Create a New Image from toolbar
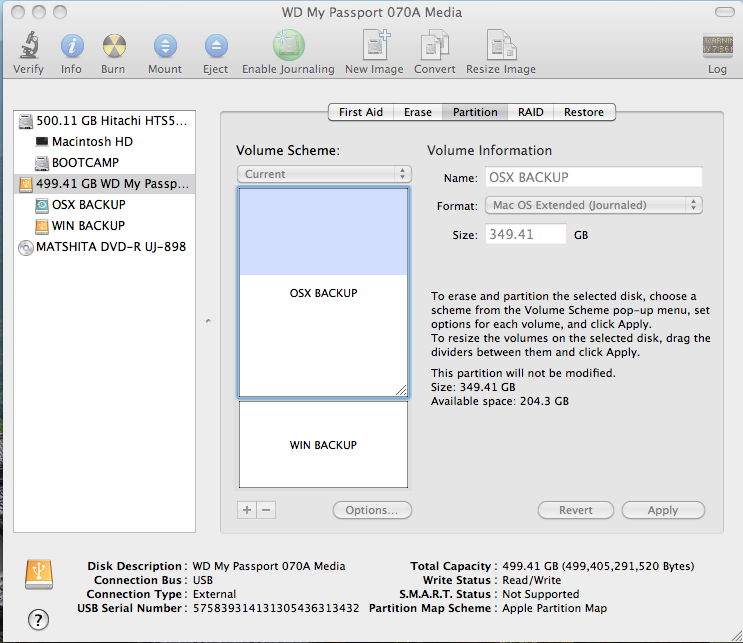743x643 pixels. coord(376,45)
